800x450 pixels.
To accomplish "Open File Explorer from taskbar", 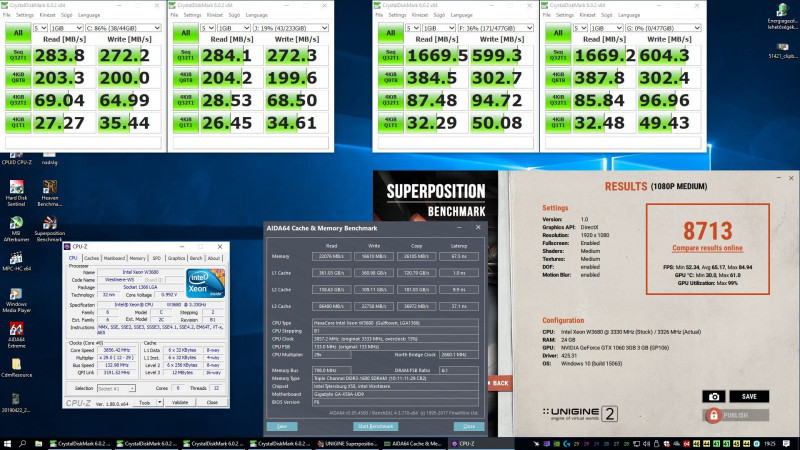I will (x=39, y=444).
